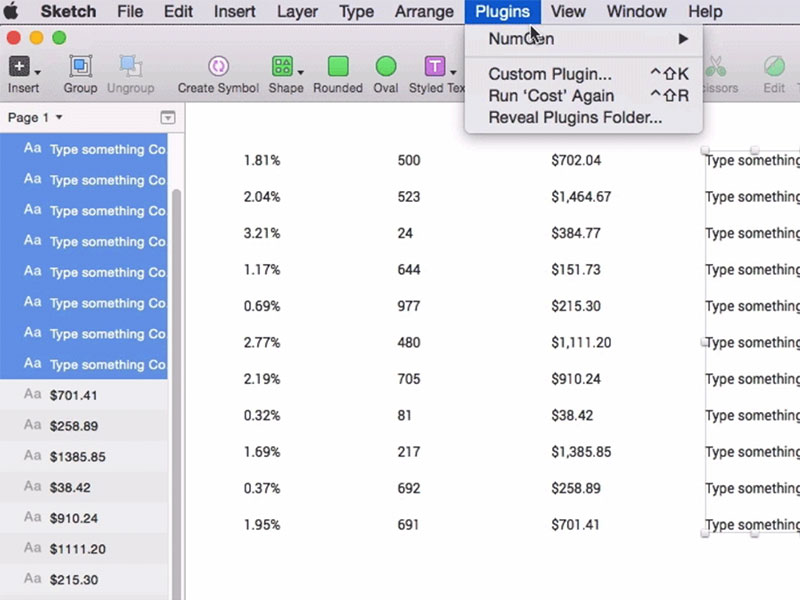Select the $258.89 layer in the layer list
Image resolution: width=800 pixels, height=600 pixels.
[84, 425]
